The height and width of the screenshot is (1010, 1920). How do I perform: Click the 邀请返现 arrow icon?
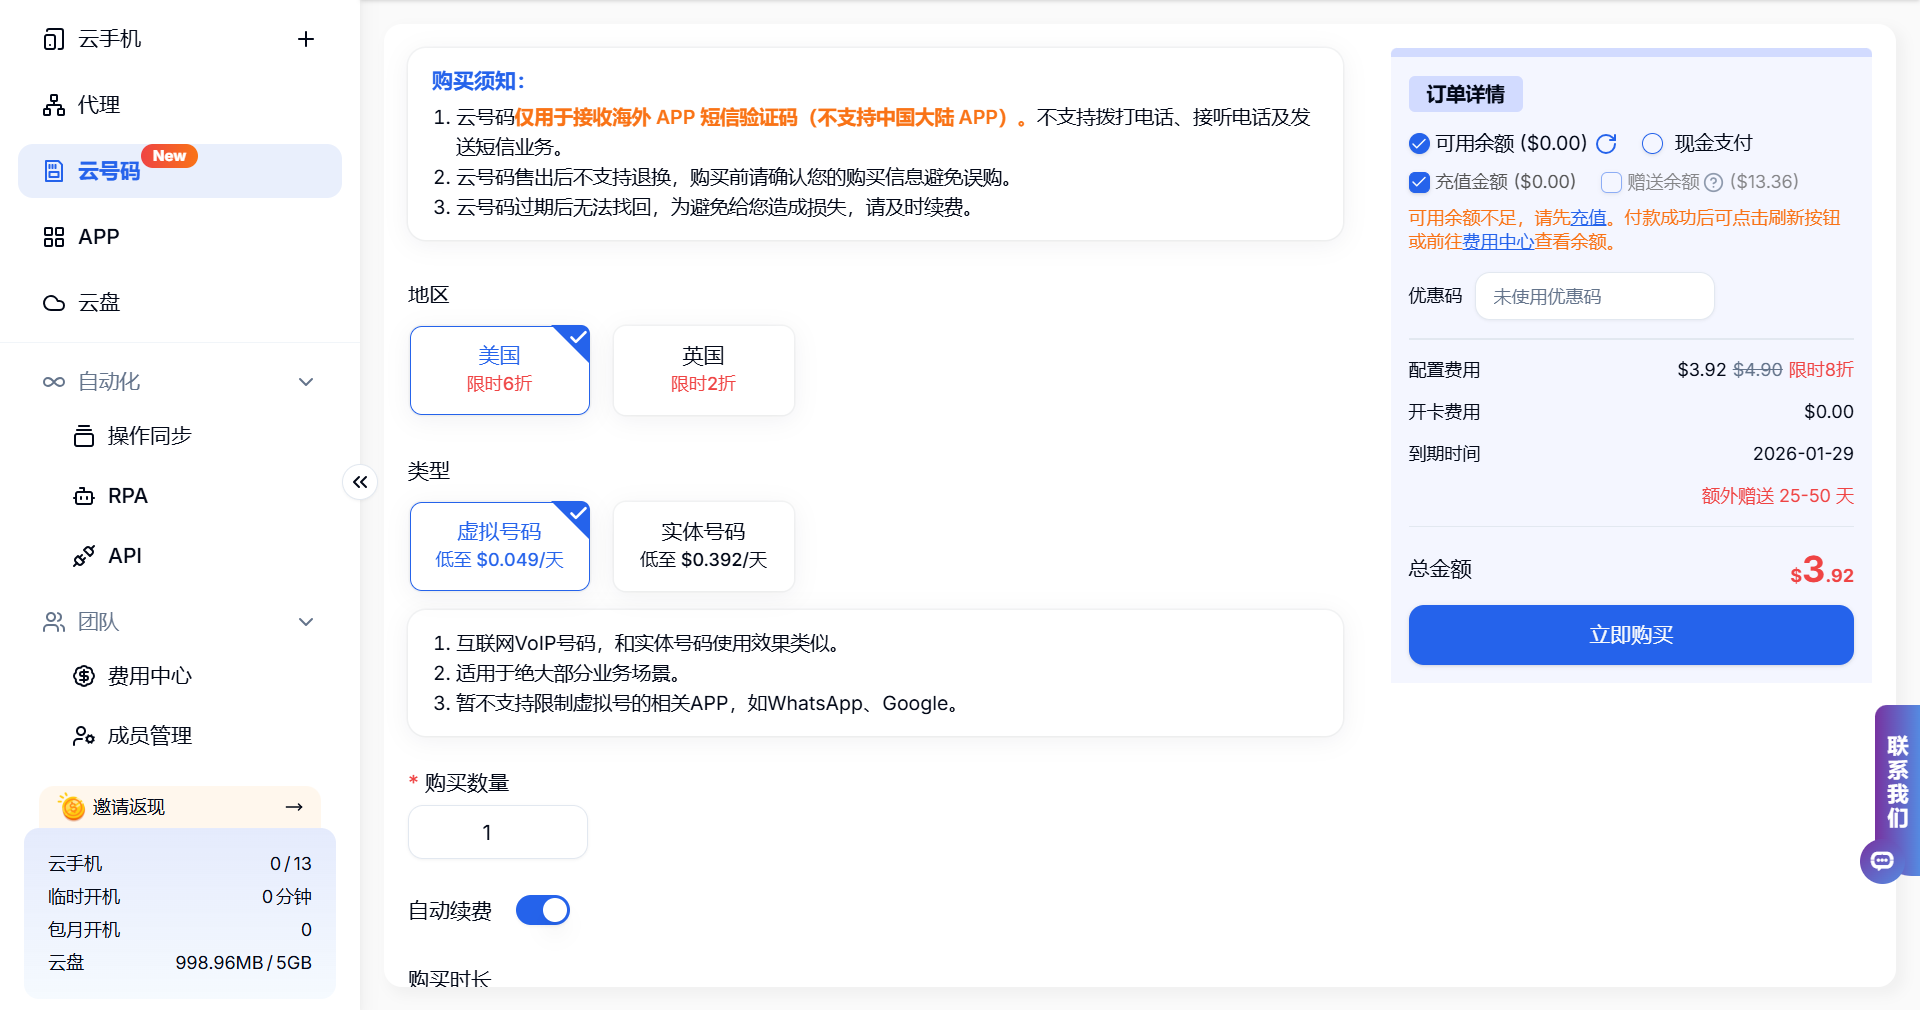tap(294, 807)
